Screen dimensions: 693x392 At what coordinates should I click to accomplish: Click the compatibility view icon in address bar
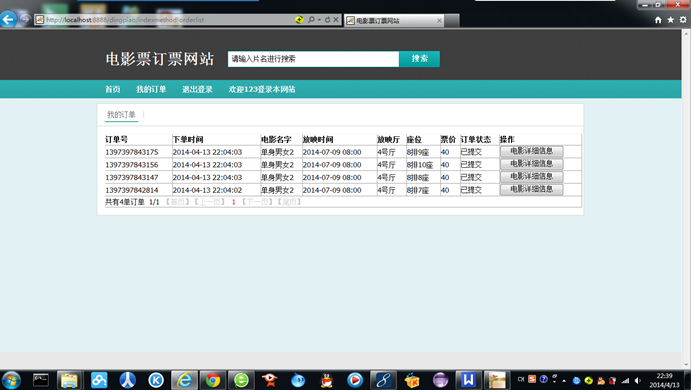coord(299,19)
